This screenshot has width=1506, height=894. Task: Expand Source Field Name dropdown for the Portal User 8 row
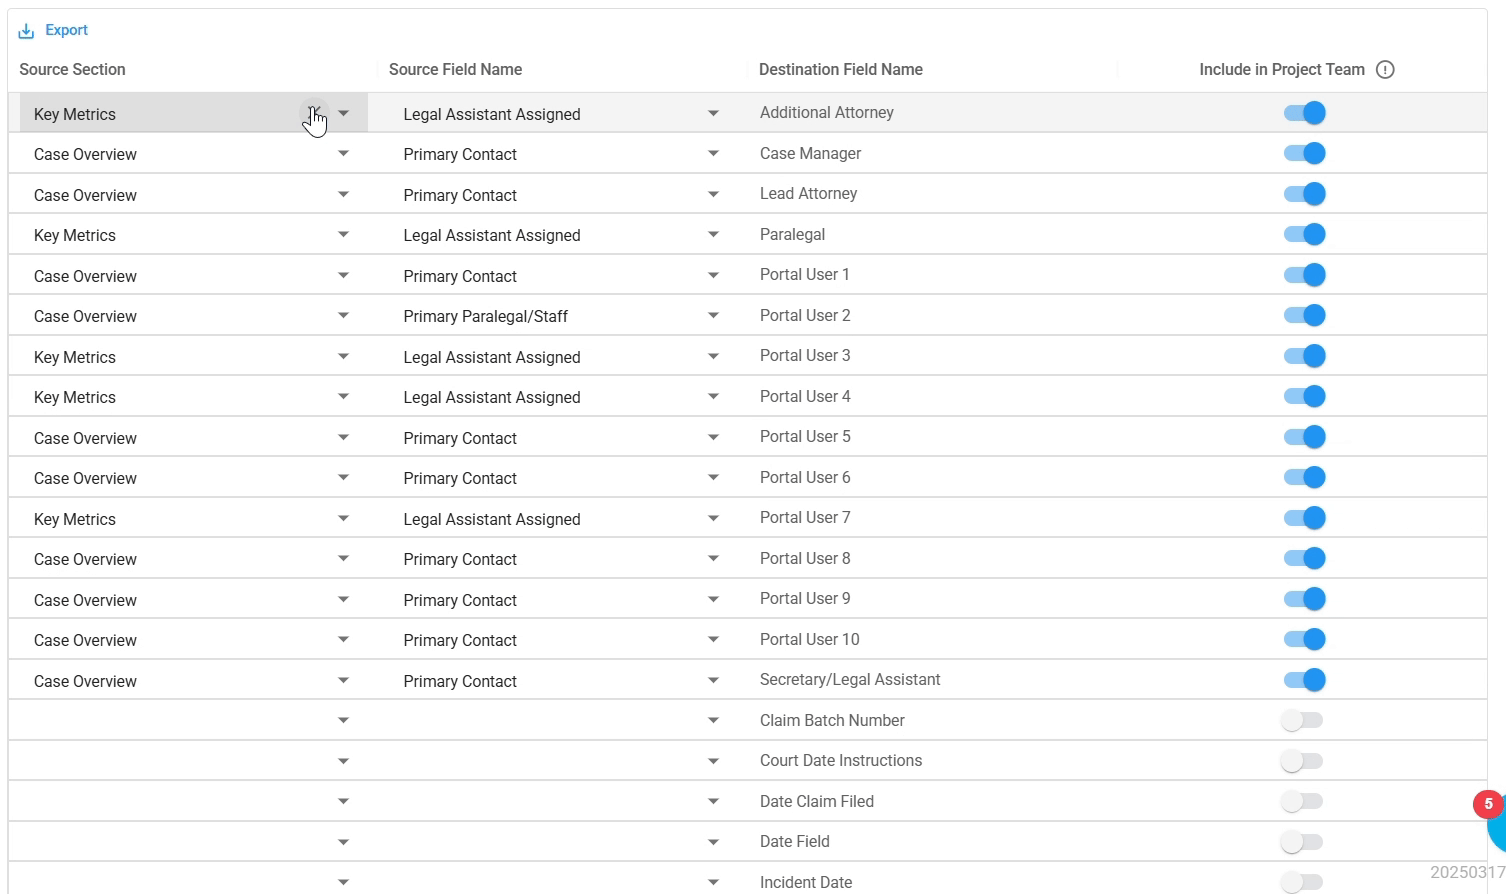(713, 558)
